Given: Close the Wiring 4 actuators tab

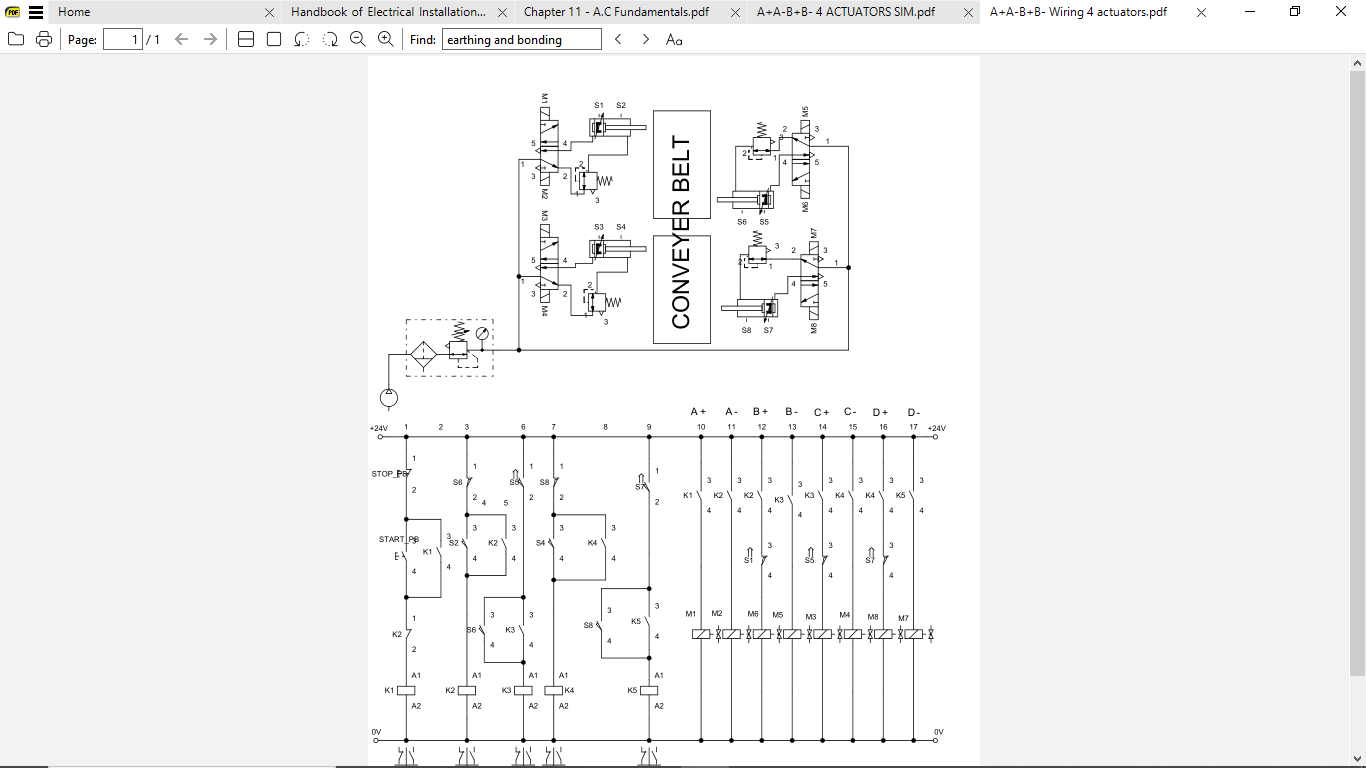Looking at the screenshot, I should coord(1201,13).
